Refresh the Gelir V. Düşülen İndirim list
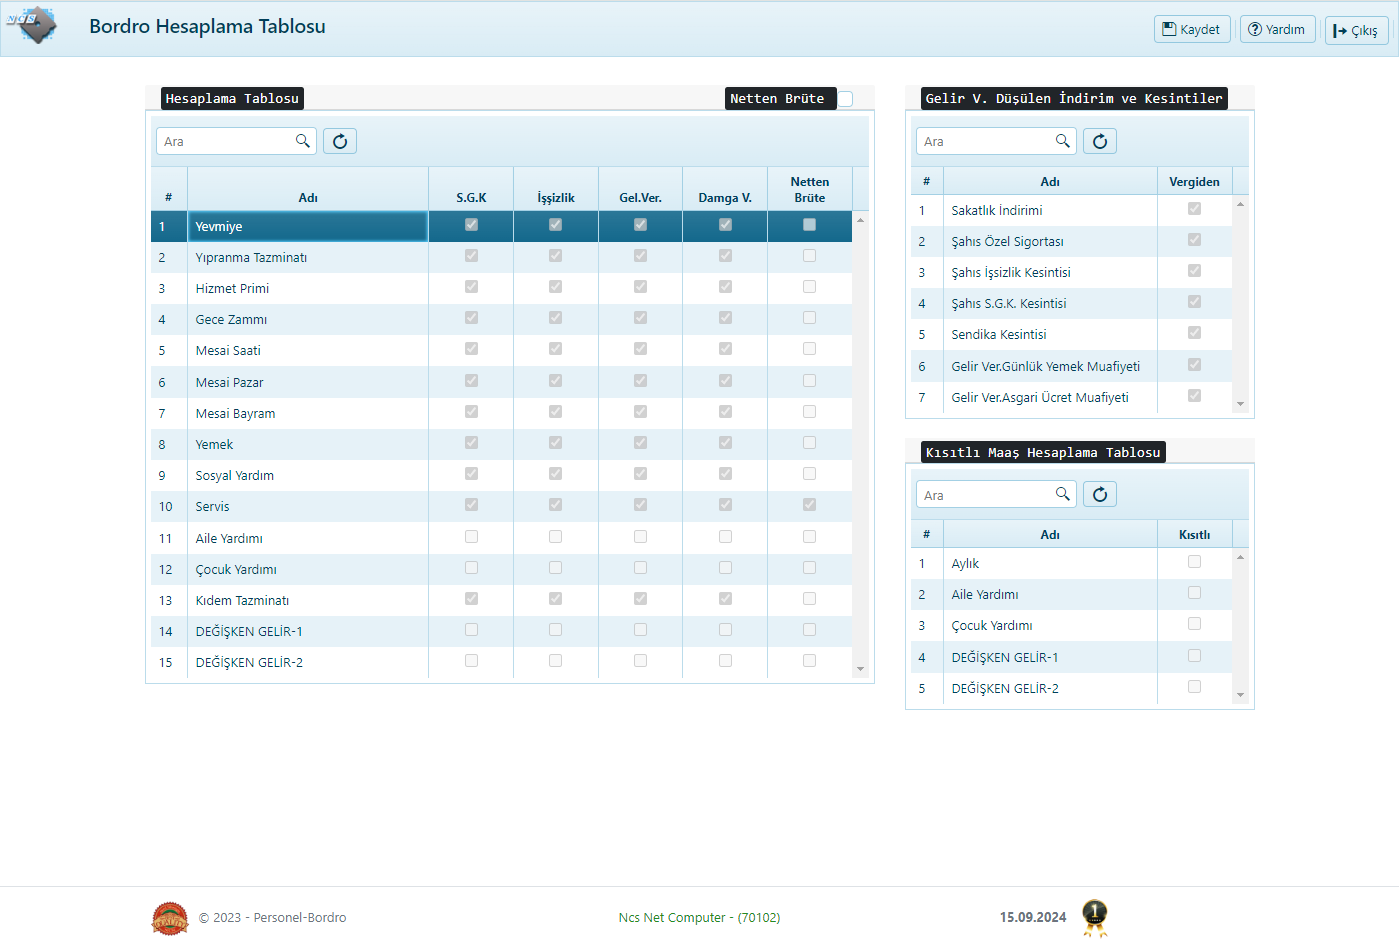This screenshot has height=942, width=1399. point(1100,141)
